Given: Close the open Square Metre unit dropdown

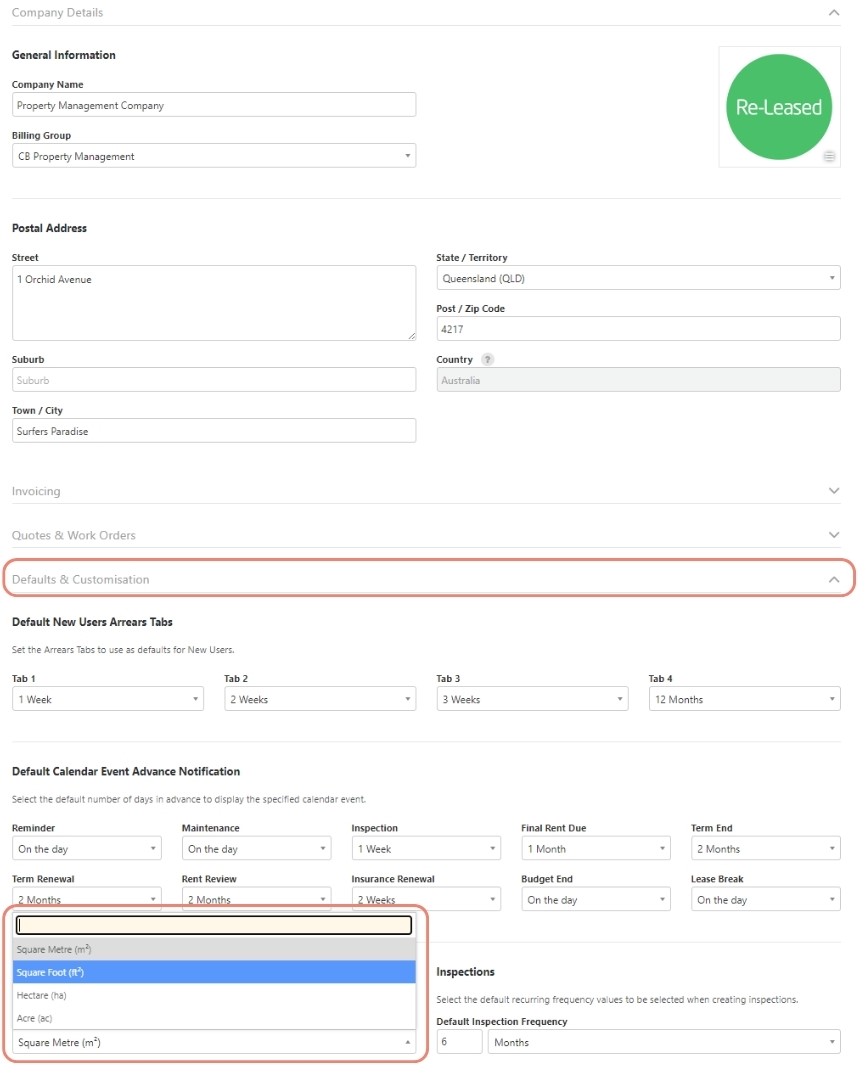Looking at the screenshot, I should coord(214,1042).
